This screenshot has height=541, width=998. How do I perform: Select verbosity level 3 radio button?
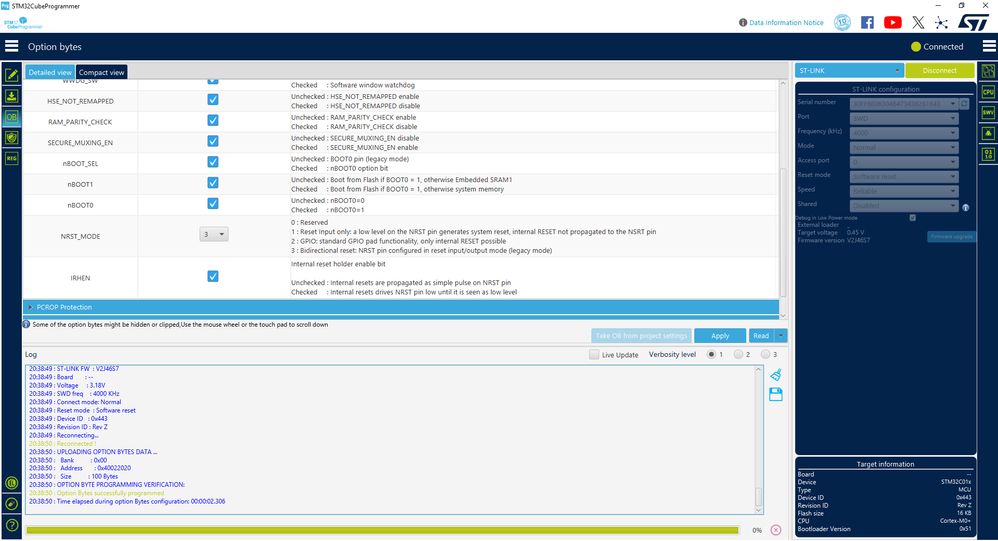point(765,355)
